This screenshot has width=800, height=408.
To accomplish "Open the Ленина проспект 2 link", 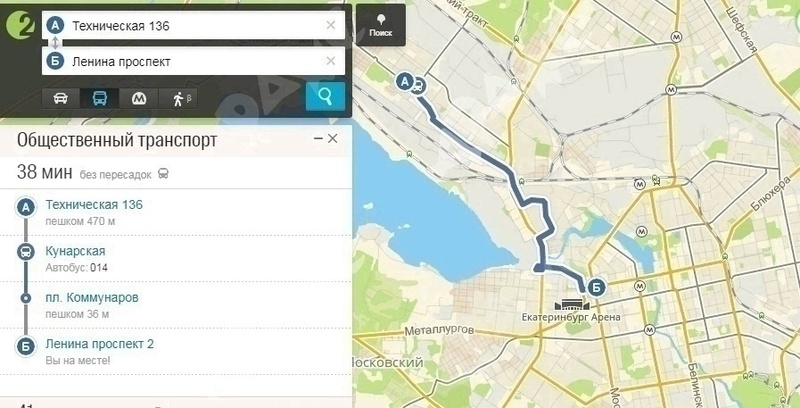I will (x=99, y=344).
